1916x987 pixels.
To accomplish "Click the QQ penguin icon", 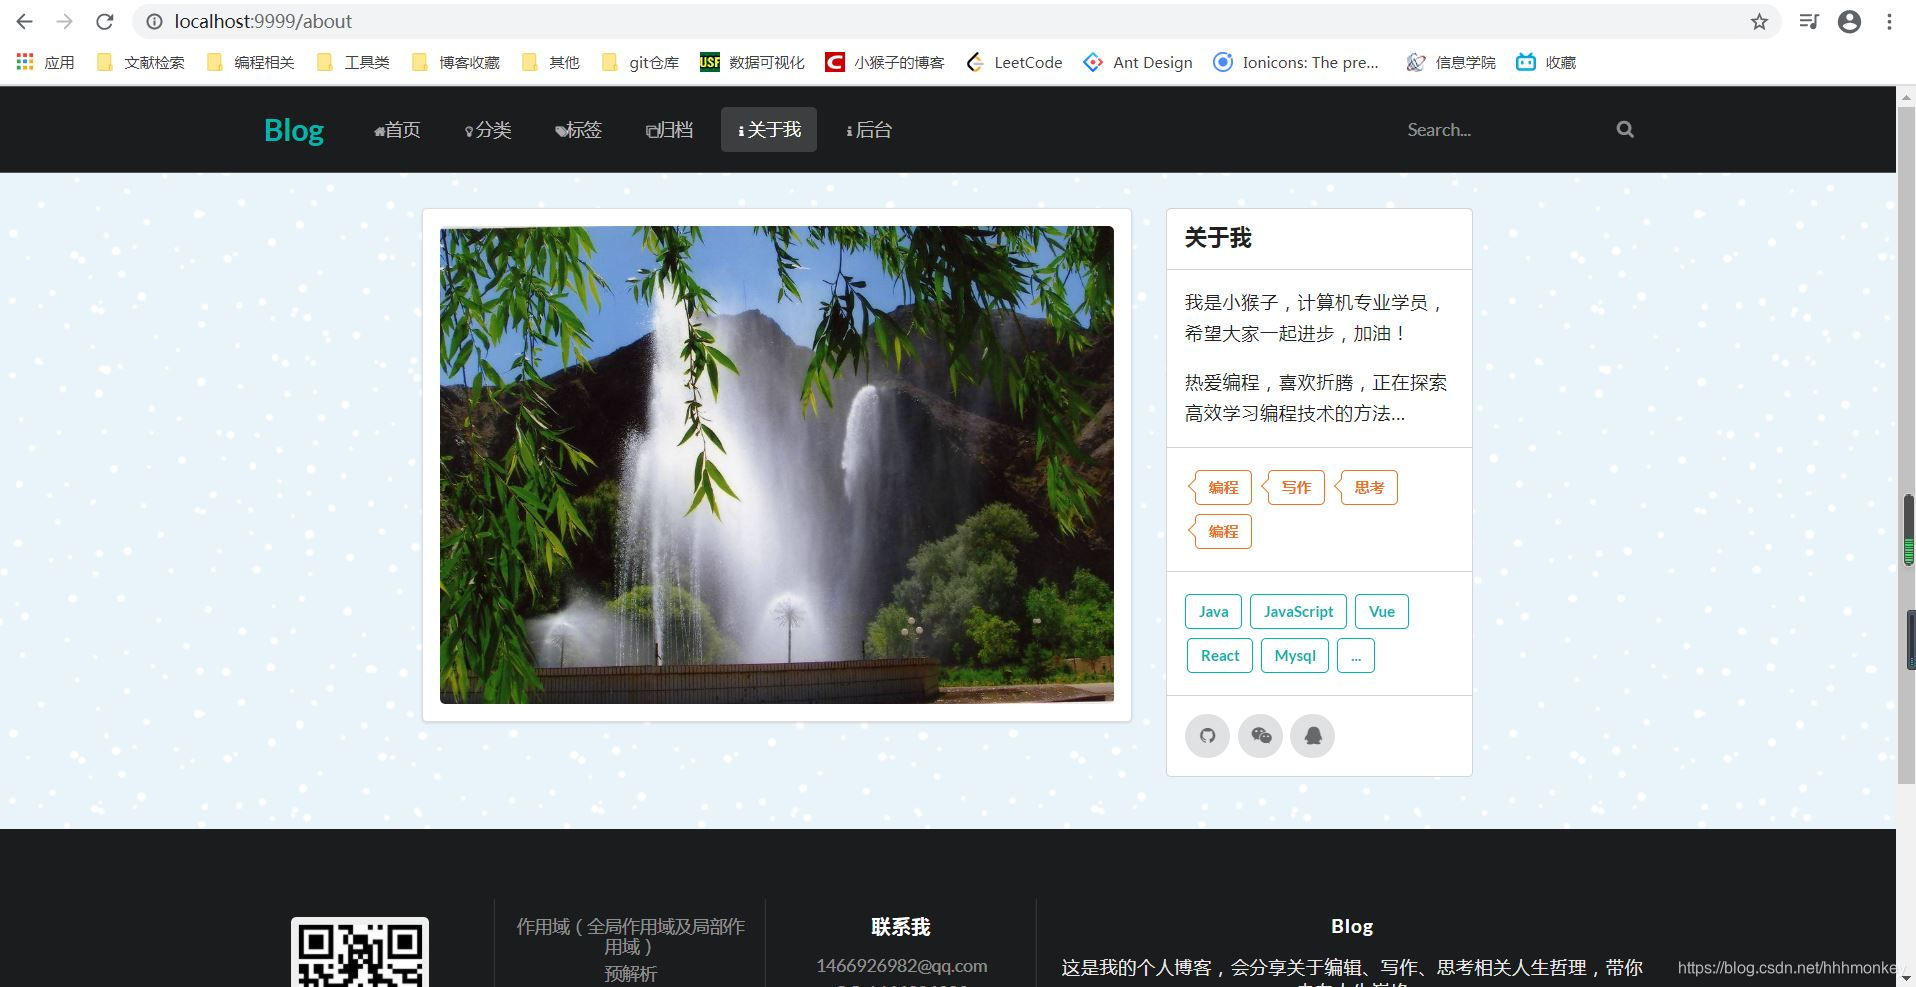I will coord(1313,735).
